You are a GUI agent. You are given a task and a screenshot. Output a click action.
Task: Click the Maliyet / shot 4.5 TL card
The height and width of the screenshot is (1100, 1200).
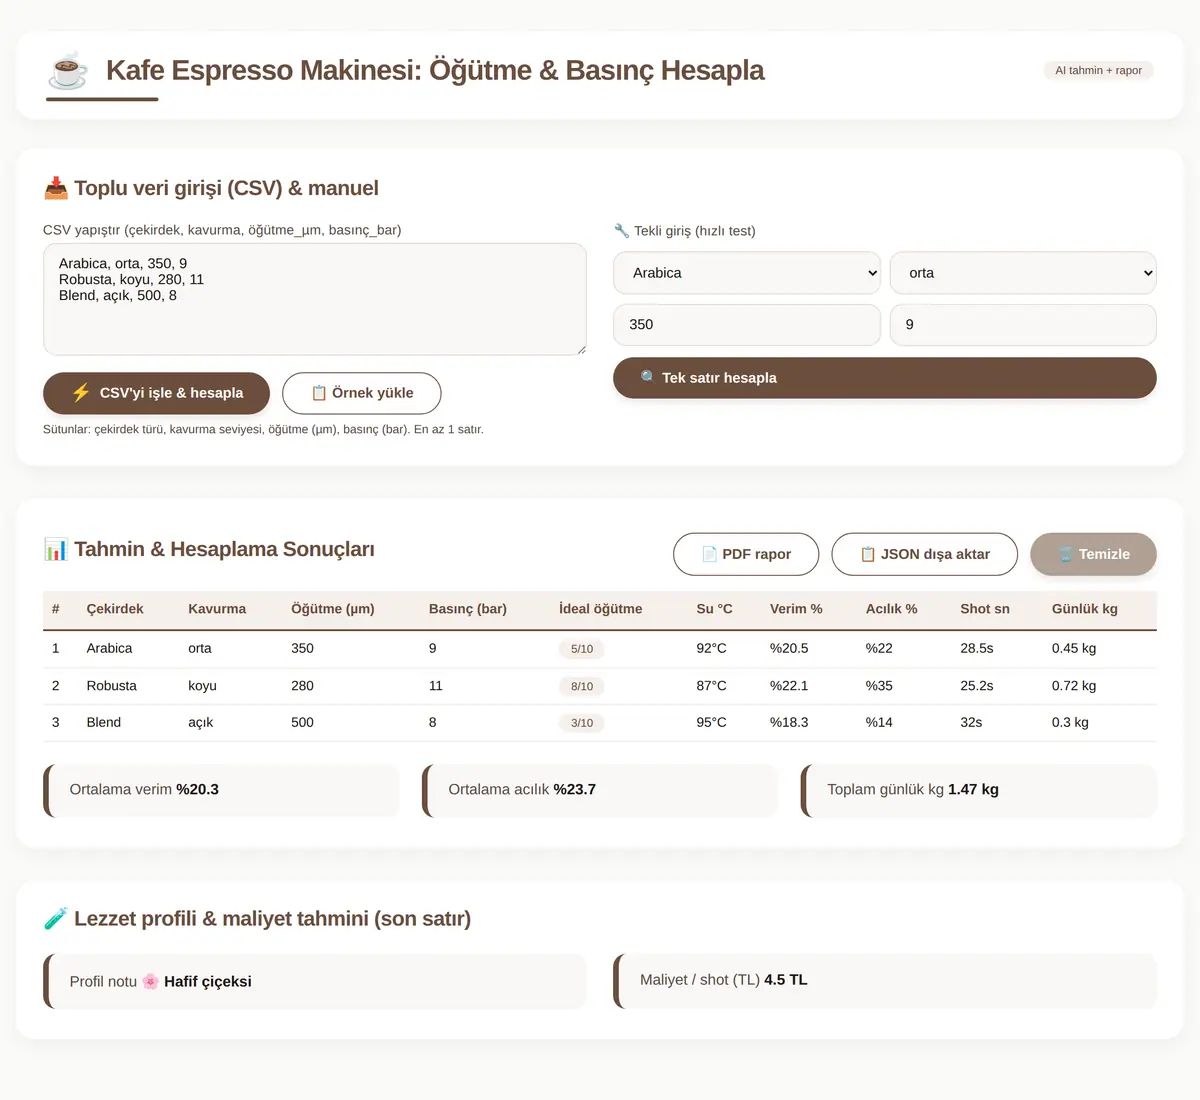point(885,981)
